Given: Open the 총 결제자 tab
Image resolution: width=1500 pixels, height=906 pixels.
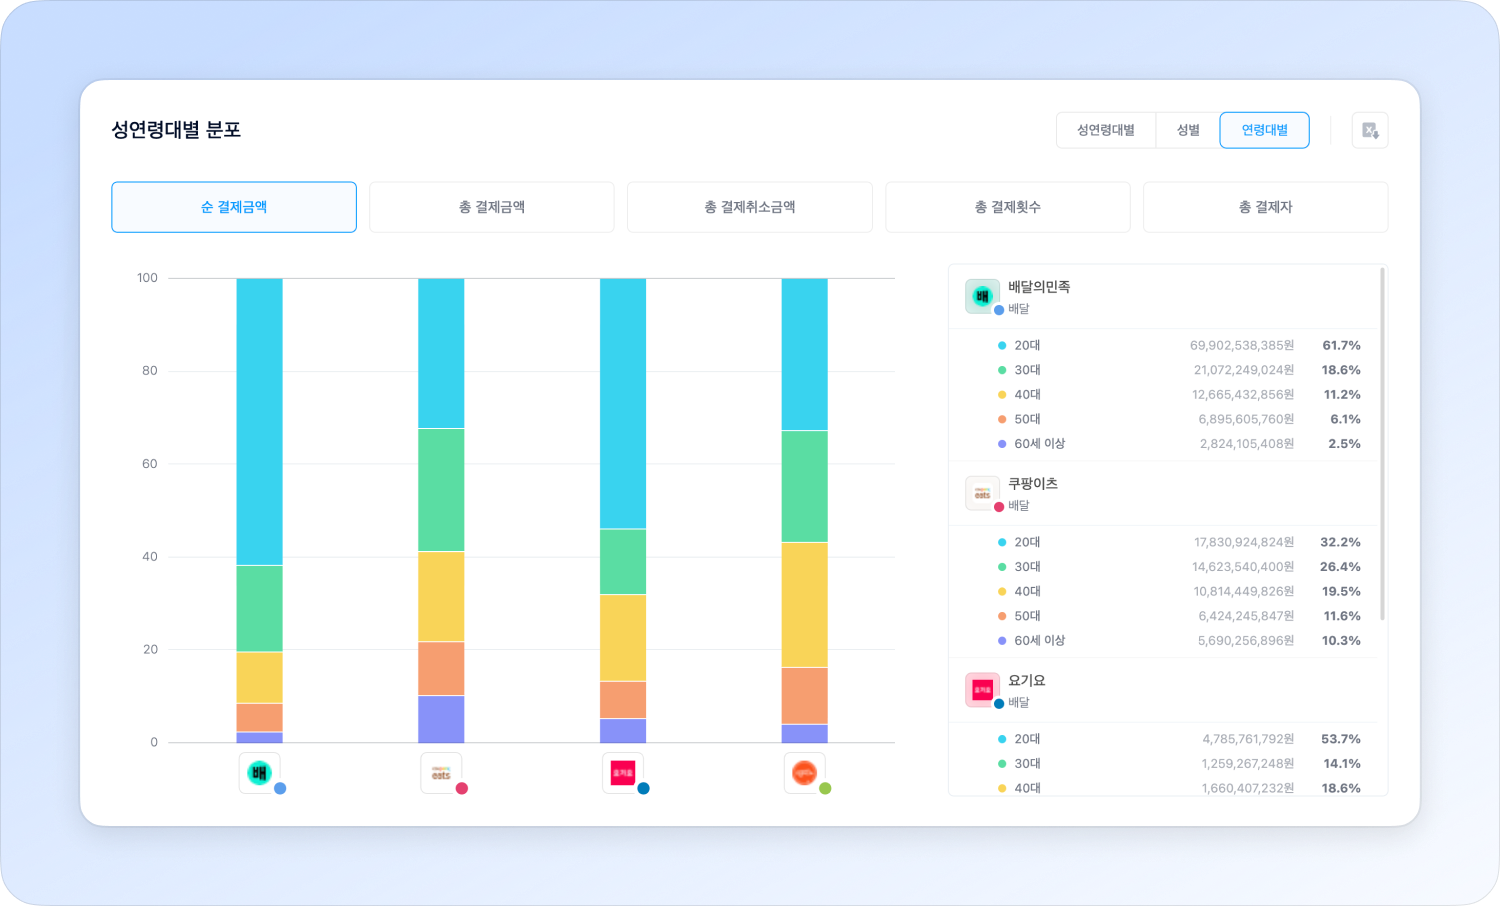Looking at the screenshot, I should point(1265,207).
